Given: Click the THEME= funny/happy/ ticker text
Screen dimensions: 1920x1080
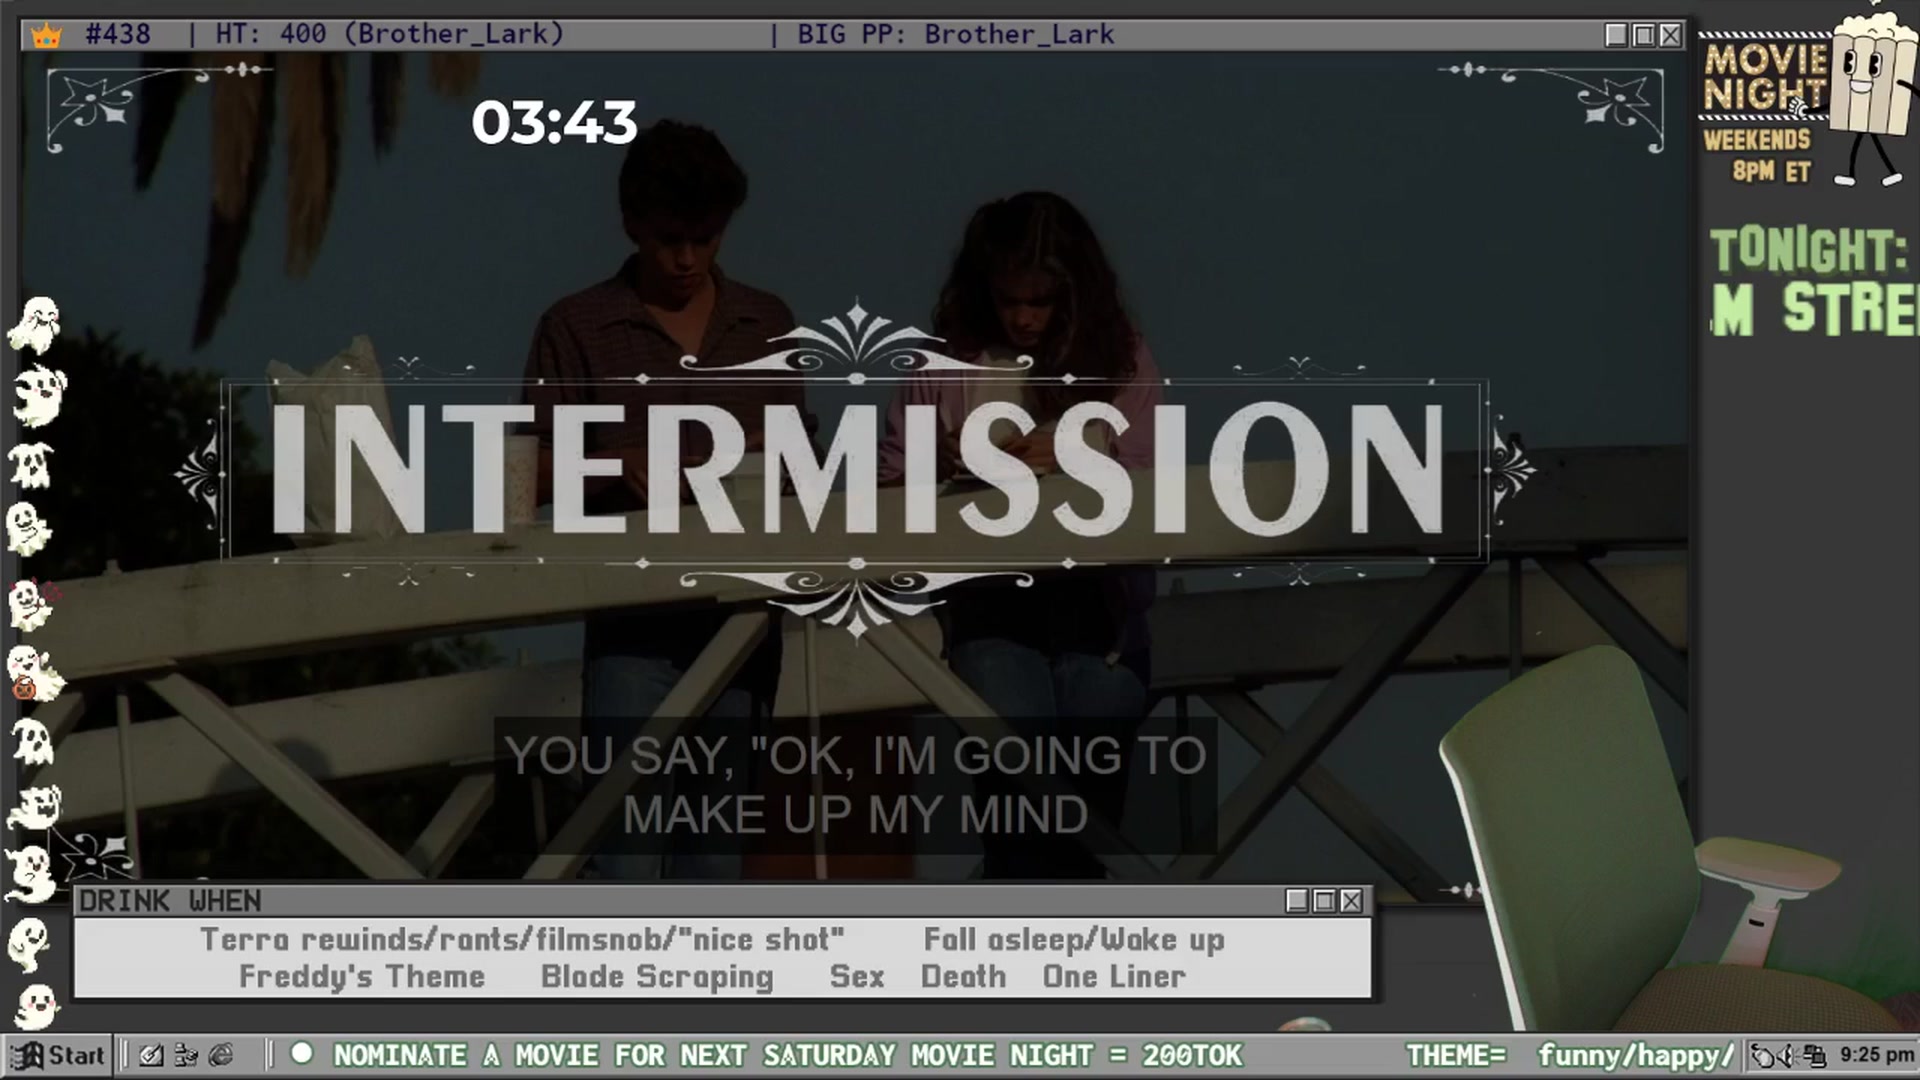Looking at the screenshot, I should click(1570, 1055).
